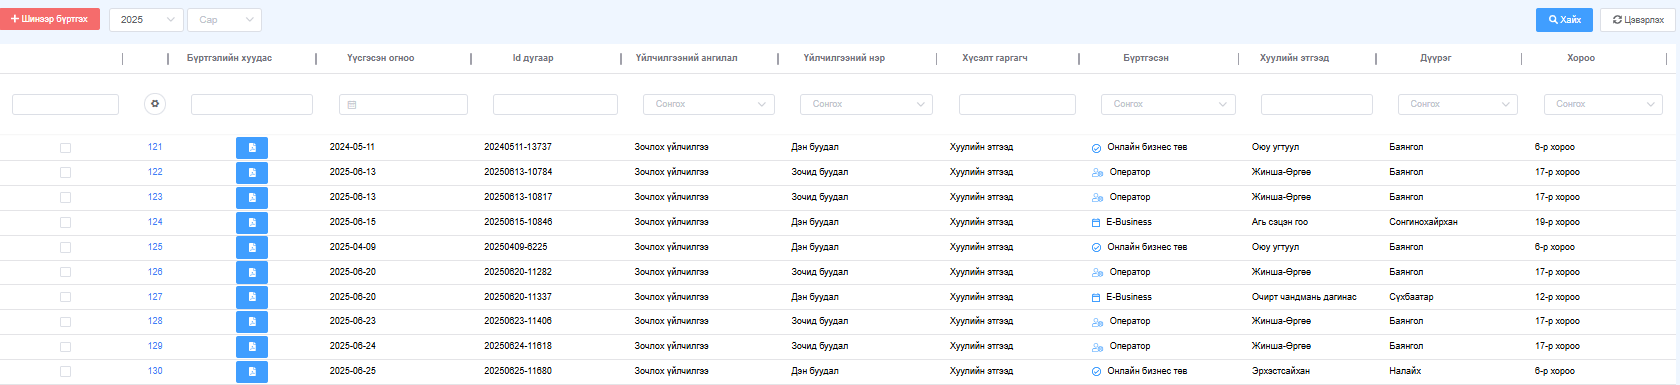1680x385 pixels.
Task: Tick the checkbox for row 121
Action: coord(65,148)
